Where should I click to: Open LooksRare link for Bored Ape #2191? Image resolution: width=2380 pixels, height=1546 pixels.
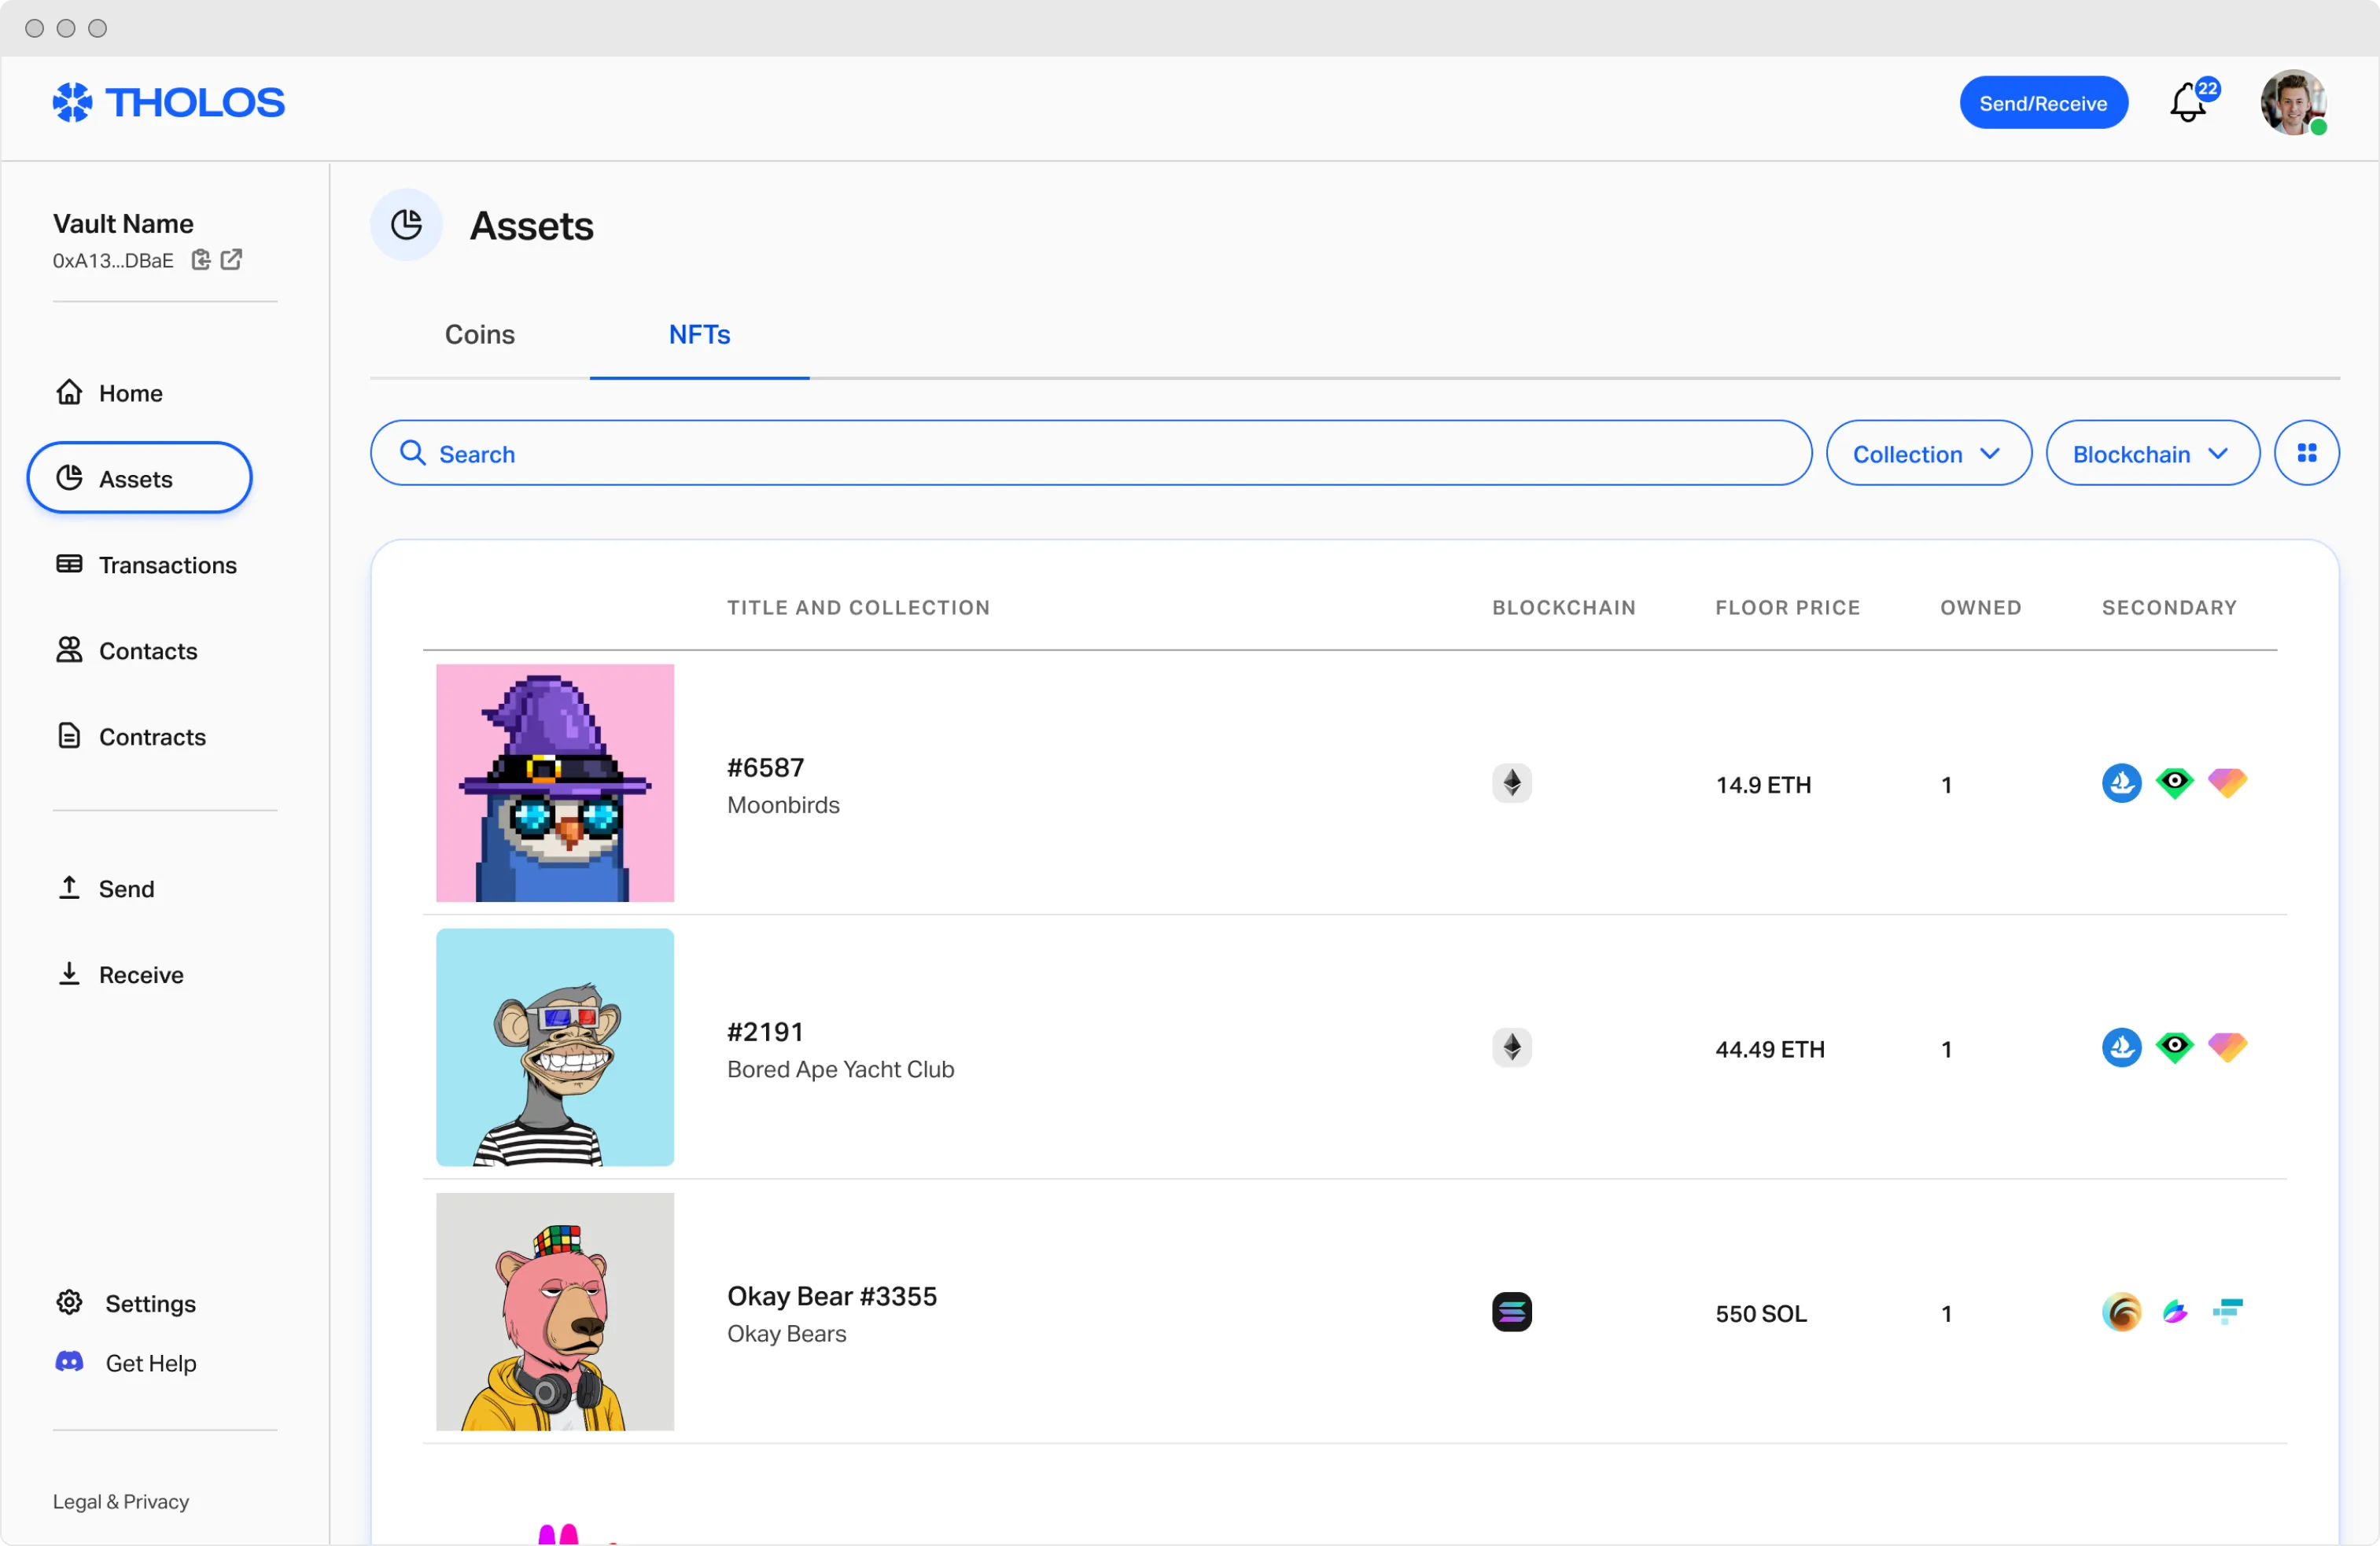click(x=2174, y=1047)
